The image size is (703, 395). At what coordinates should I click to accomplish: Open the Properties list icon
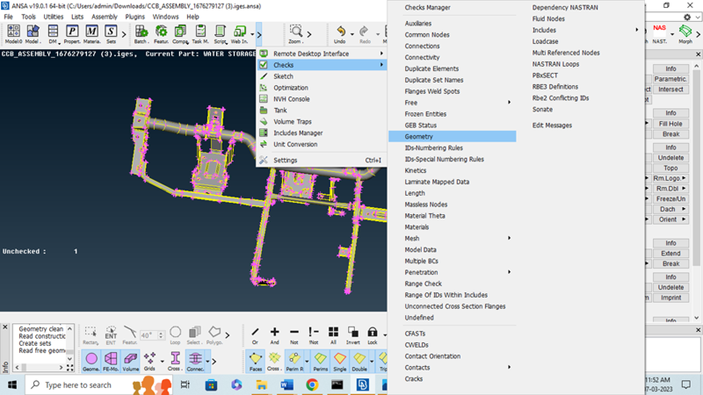72,34
